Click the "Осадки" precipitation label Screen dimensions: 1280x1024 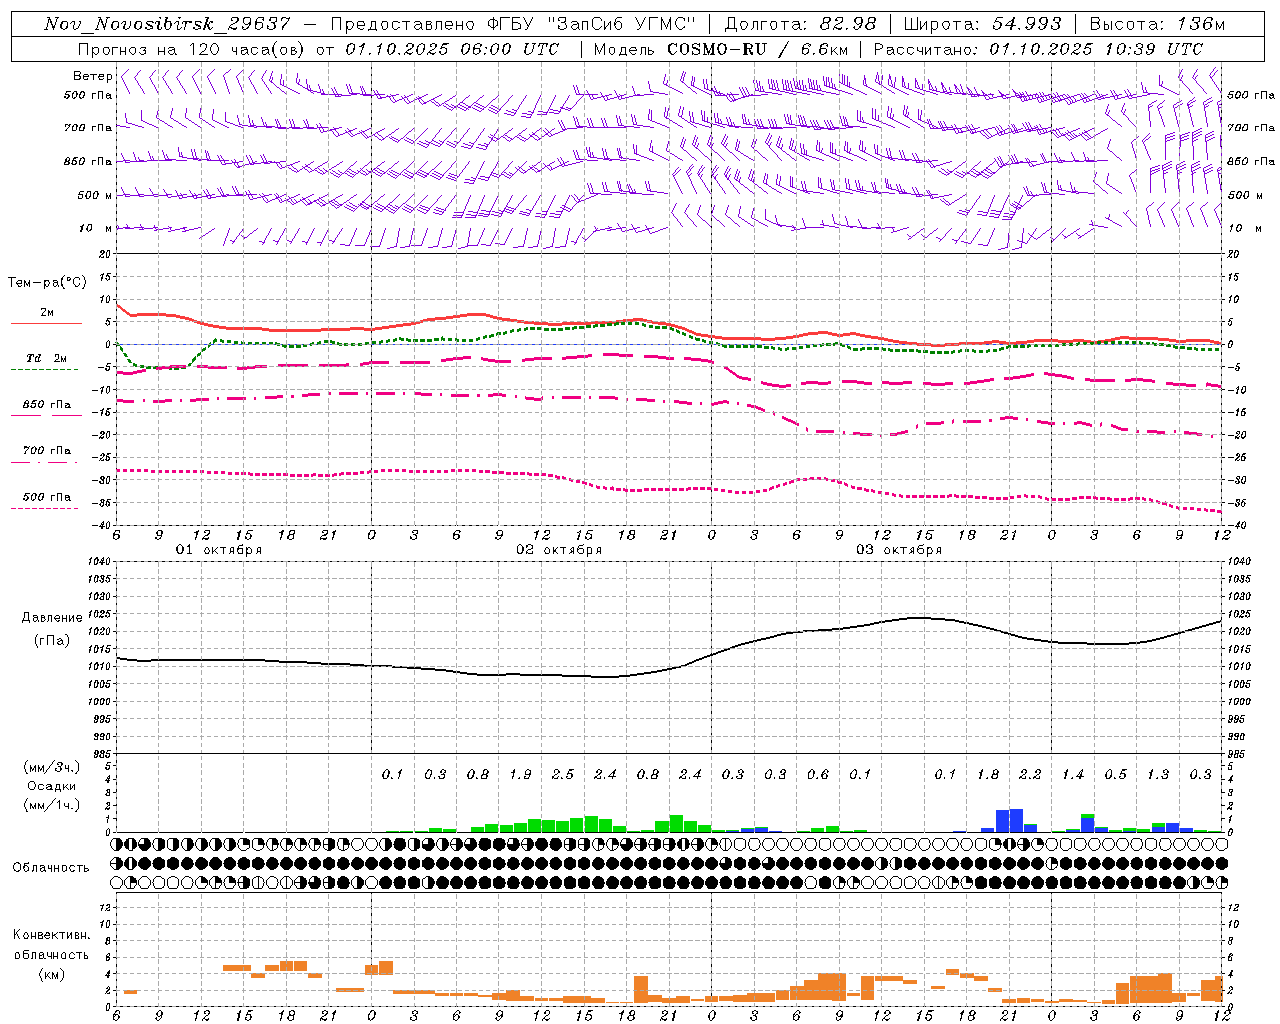pyautogui.click(x=52, y=786)
